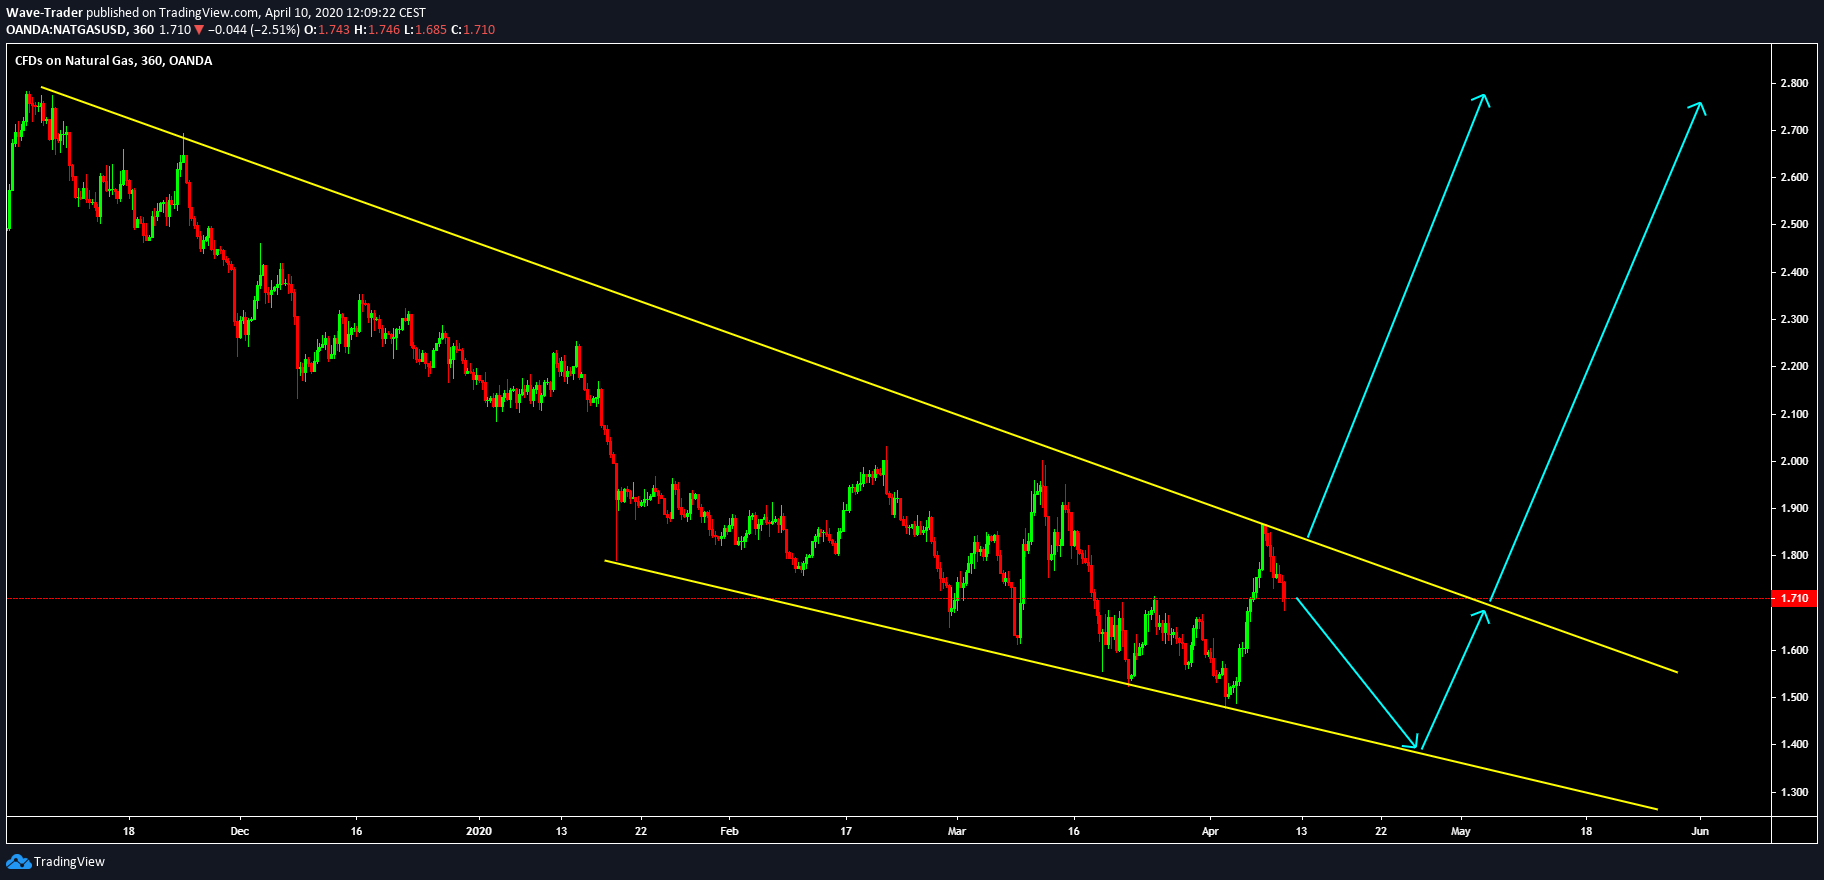
Task: Click the red down-triangle change indicator
Action: point(199,30)
